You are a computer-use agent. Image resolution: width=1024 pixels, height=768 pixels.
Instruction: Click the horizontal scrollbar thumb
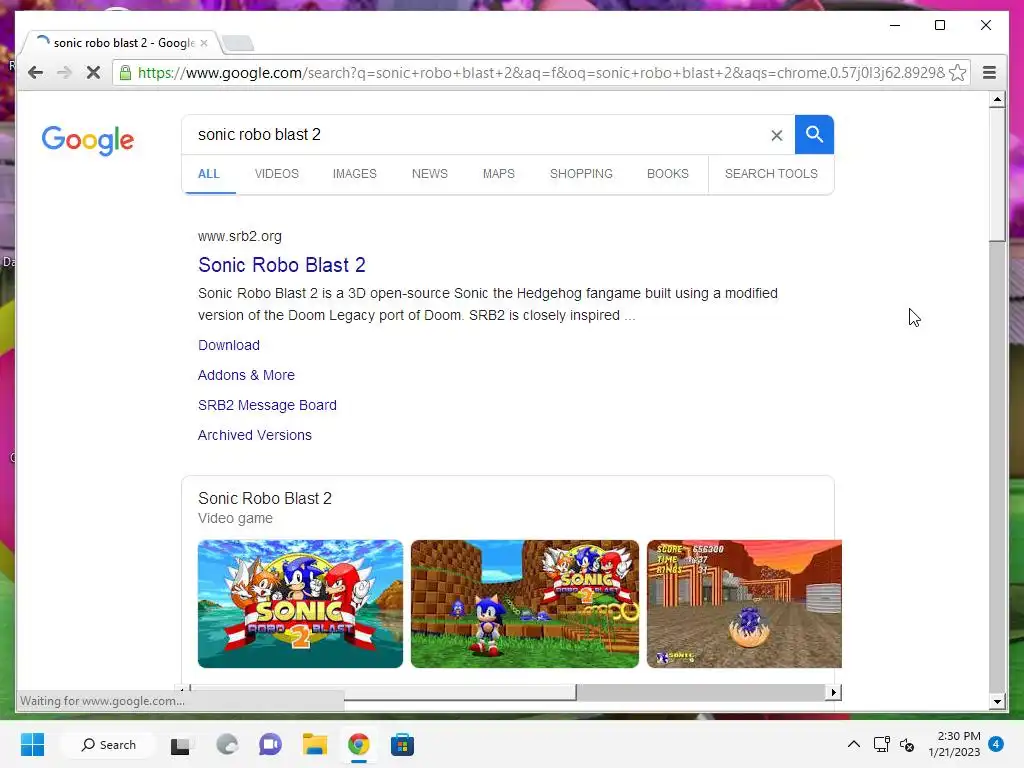click(383, 692)
